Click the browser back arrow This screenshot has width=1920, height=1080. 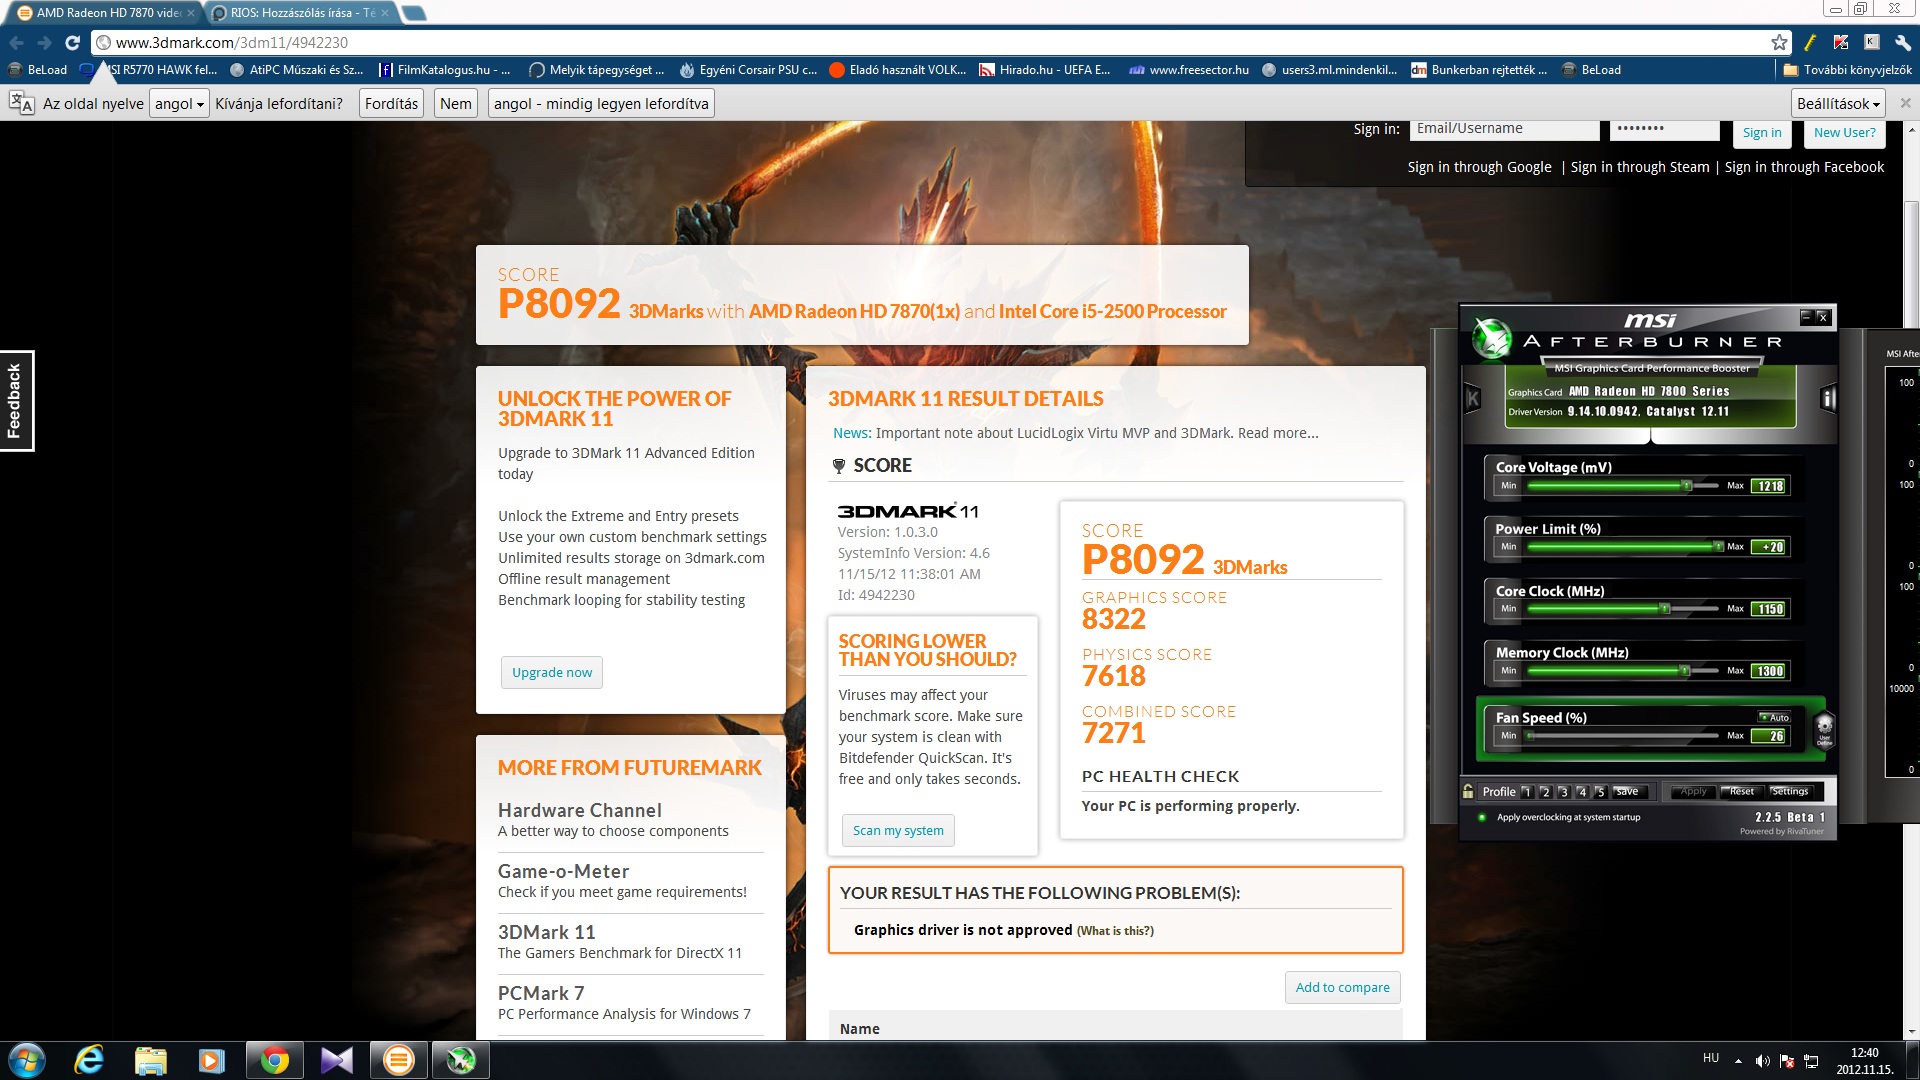pyautogui.click(x=16, y=43)
